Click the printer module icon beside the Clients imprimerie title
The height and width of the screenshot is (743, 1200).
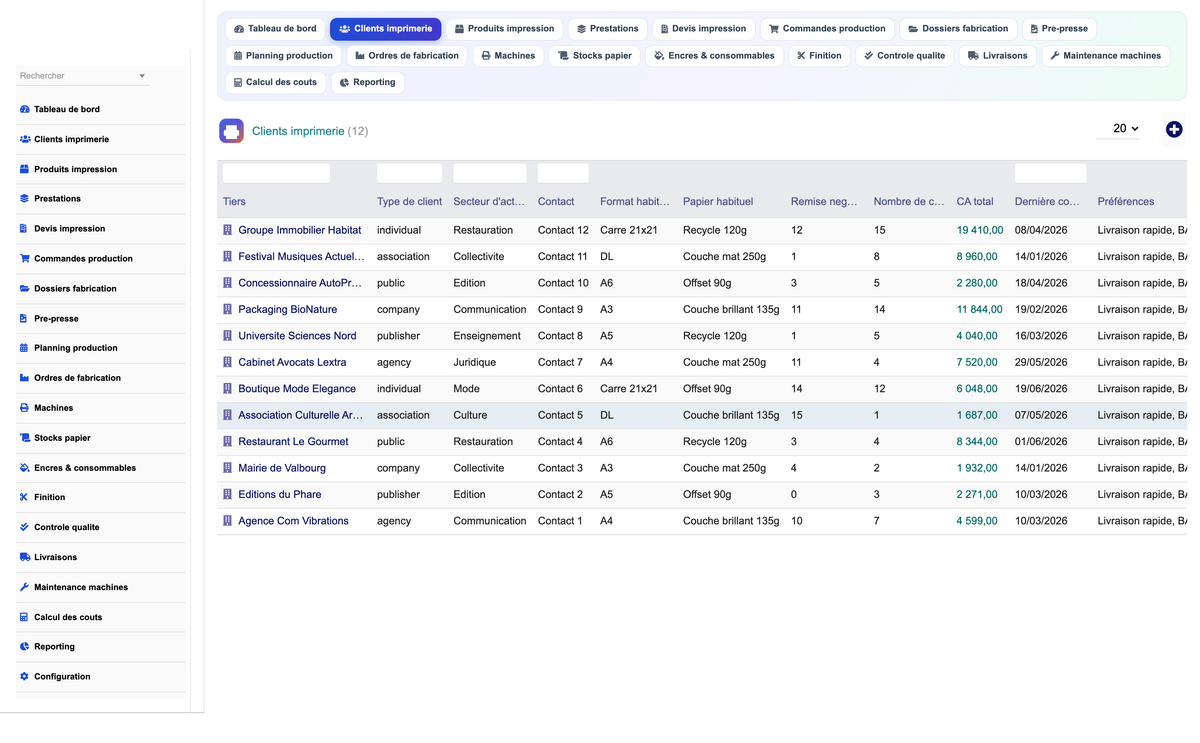(231, 131)
